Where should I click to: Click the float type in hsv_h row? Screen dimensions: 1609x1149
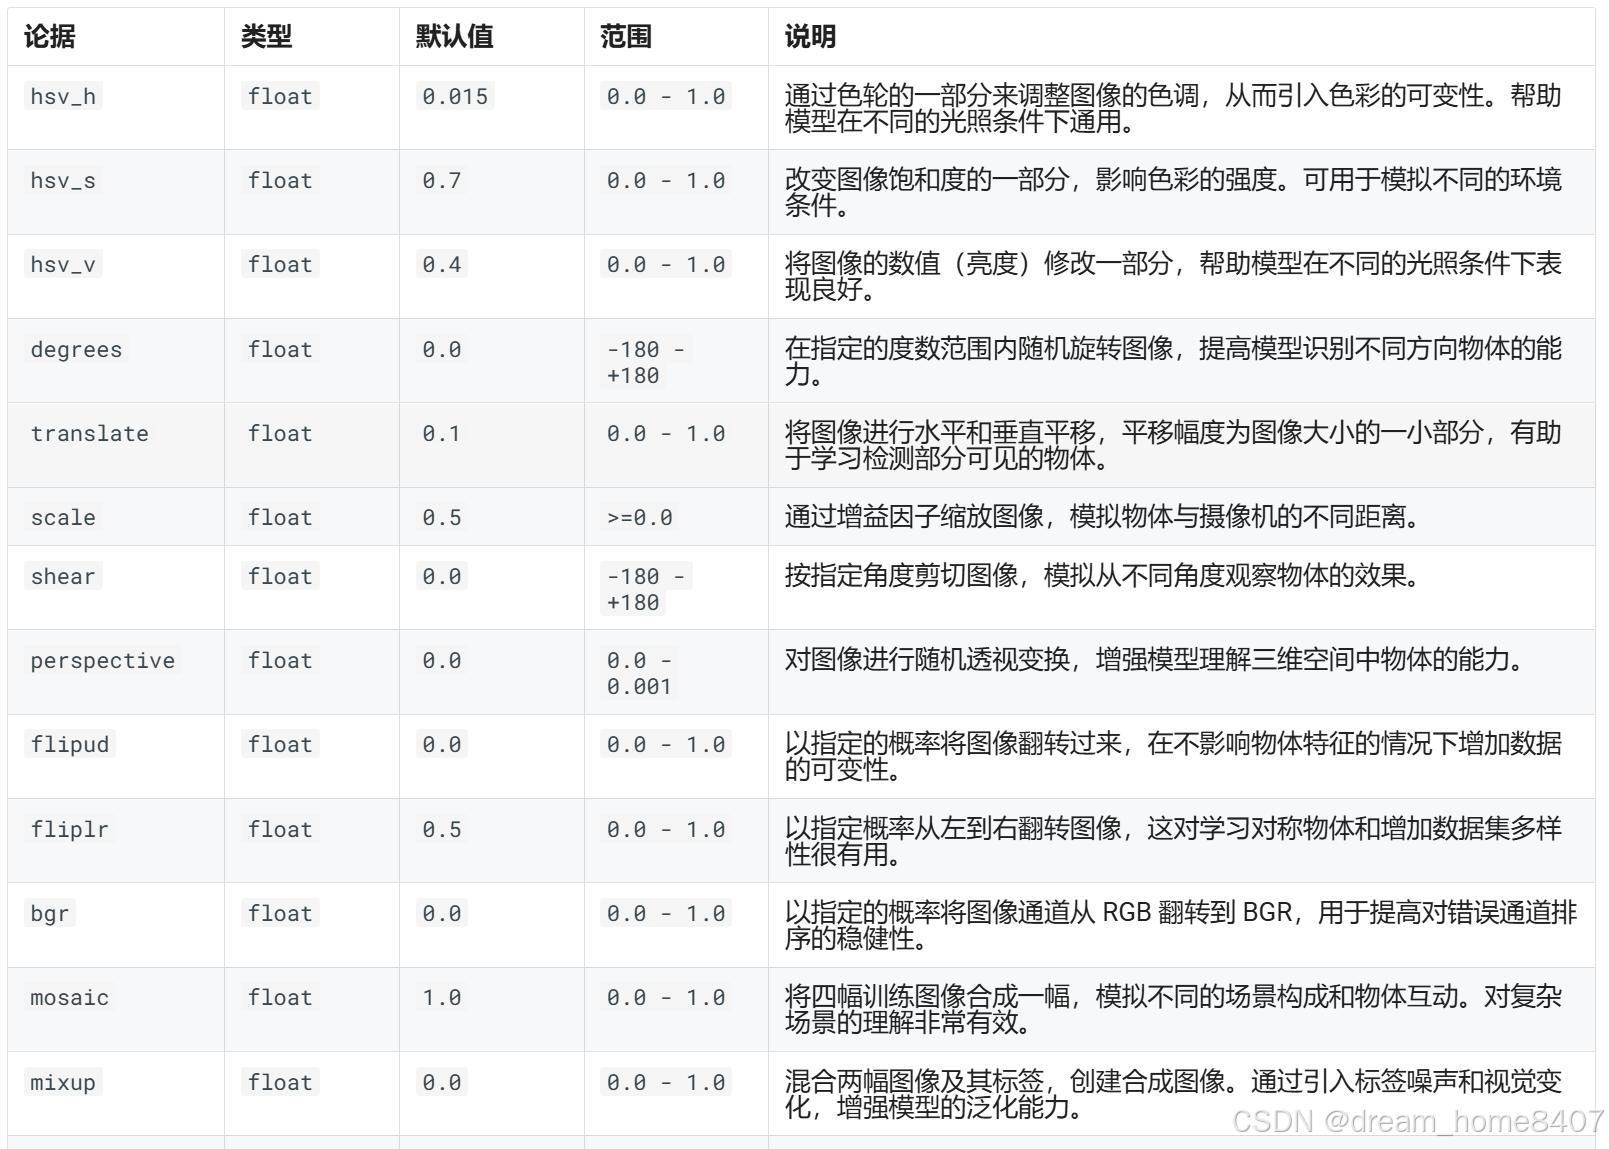pos(280,96)
